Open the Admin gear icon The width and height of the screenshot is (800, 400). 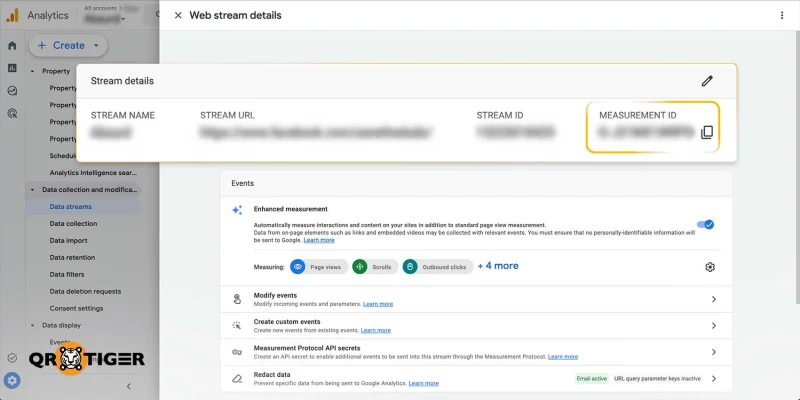(x=12, y=380)
